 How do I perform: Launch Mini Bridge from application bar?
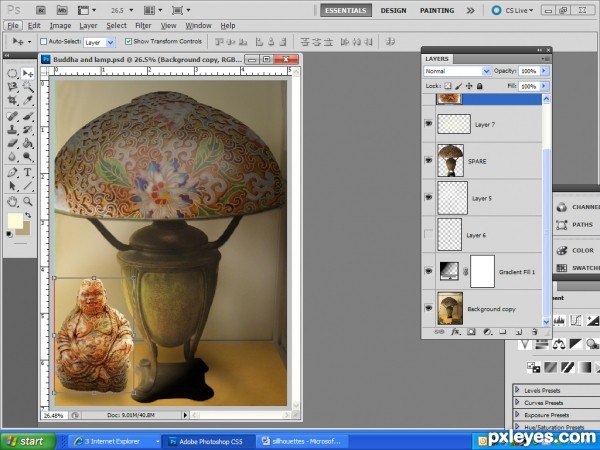click(x=62, y=10)
